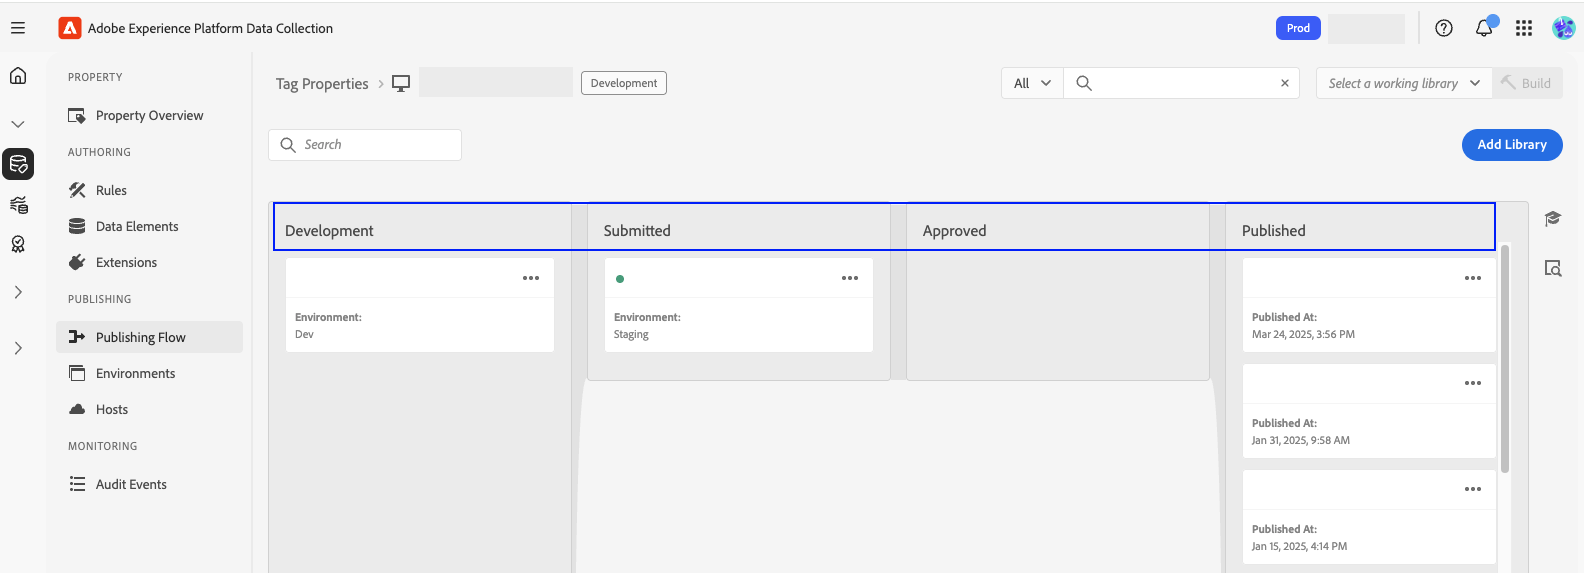This screenshot has height=573, width=1584.
Task: Clear the top search field with X
Action: click(x=1285, y=83)
